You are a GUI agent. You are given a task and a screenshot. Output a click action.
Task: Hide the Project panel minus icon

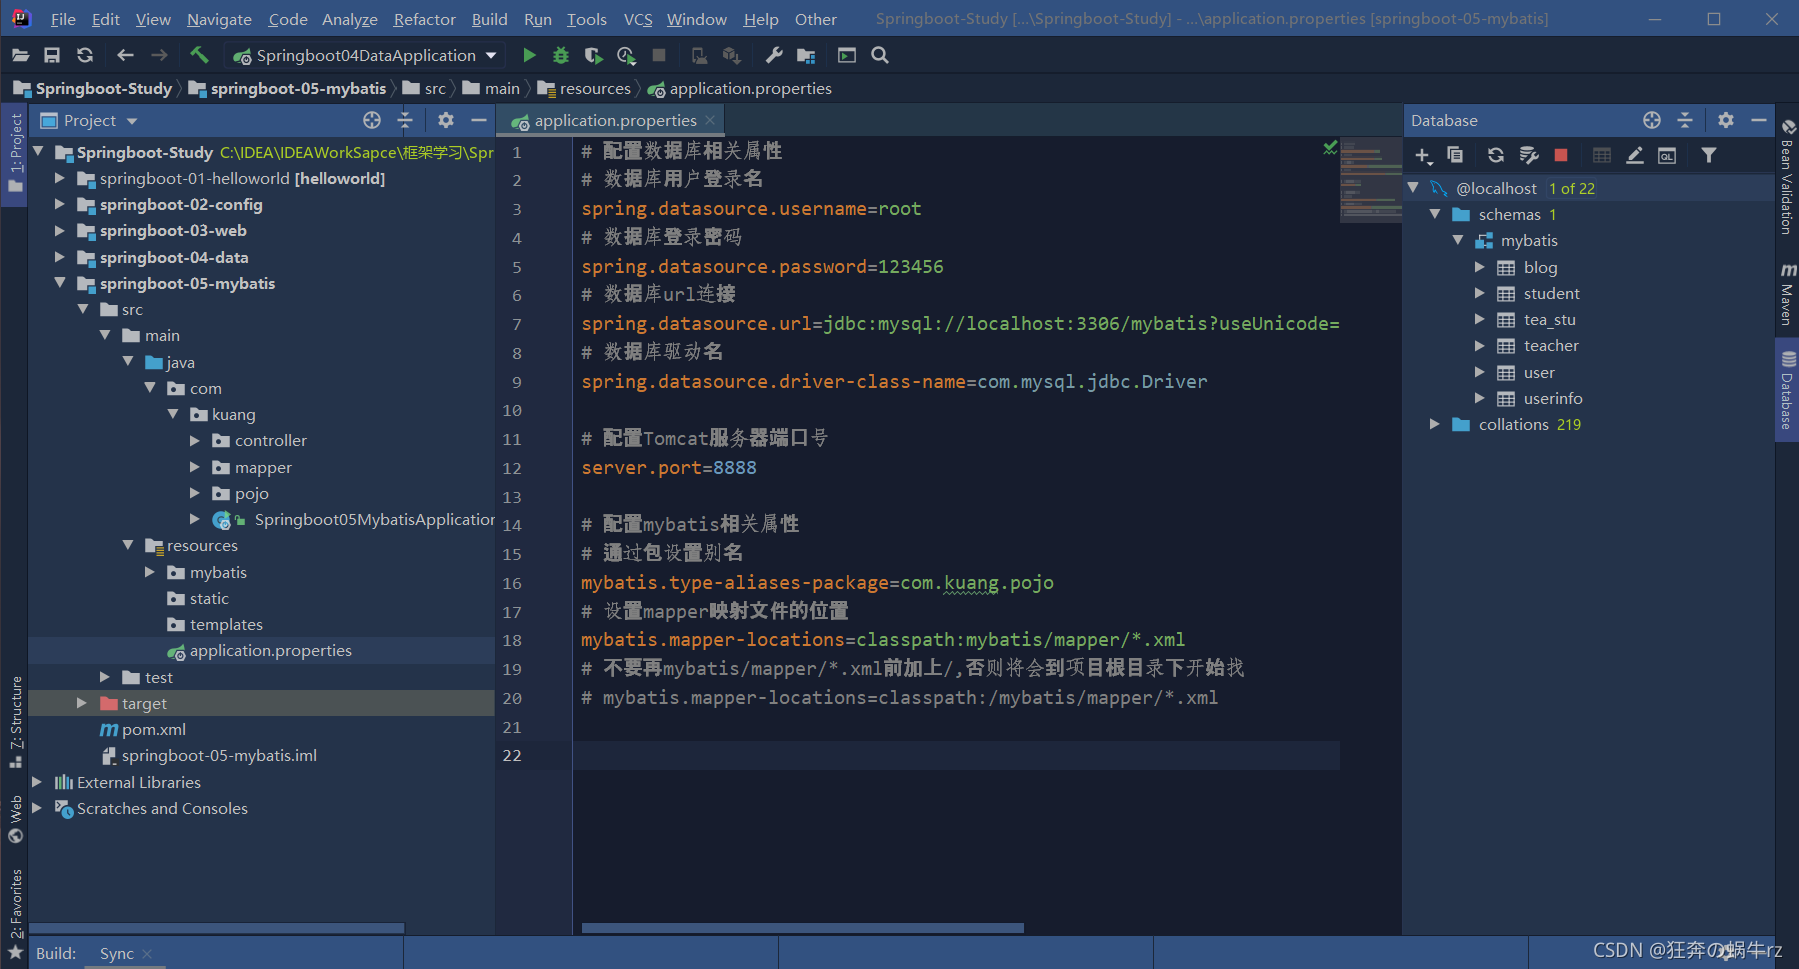tap(479, 120)
